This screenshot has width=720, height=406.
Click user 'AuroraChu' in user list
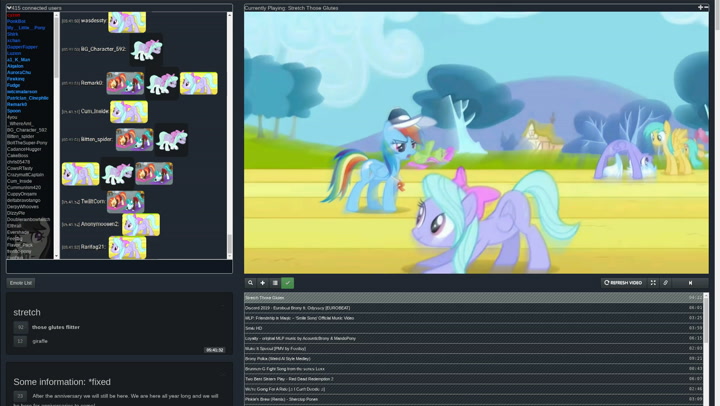19,73
